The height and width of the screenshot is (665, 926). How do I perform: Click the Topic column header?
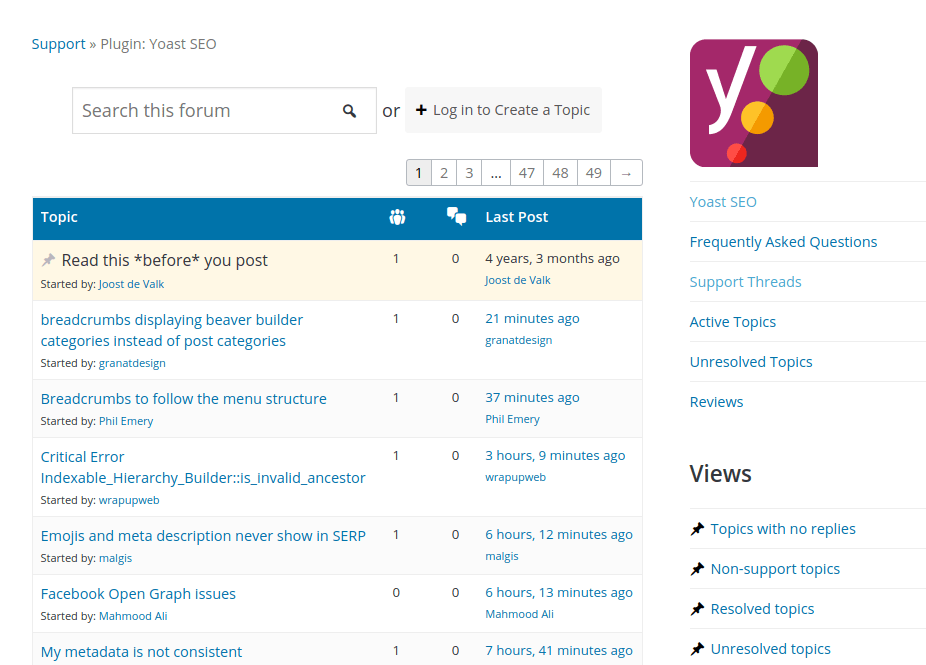pos(59,217)
